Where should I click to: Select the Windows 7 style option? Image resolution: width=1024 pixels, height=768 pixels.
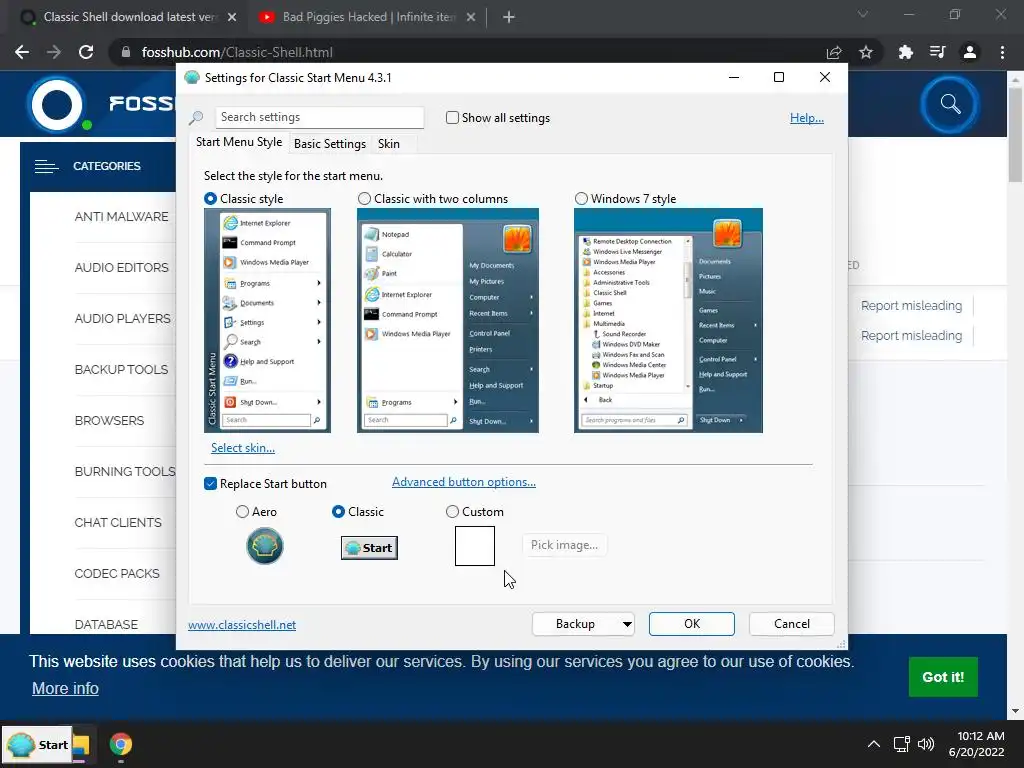581,199
